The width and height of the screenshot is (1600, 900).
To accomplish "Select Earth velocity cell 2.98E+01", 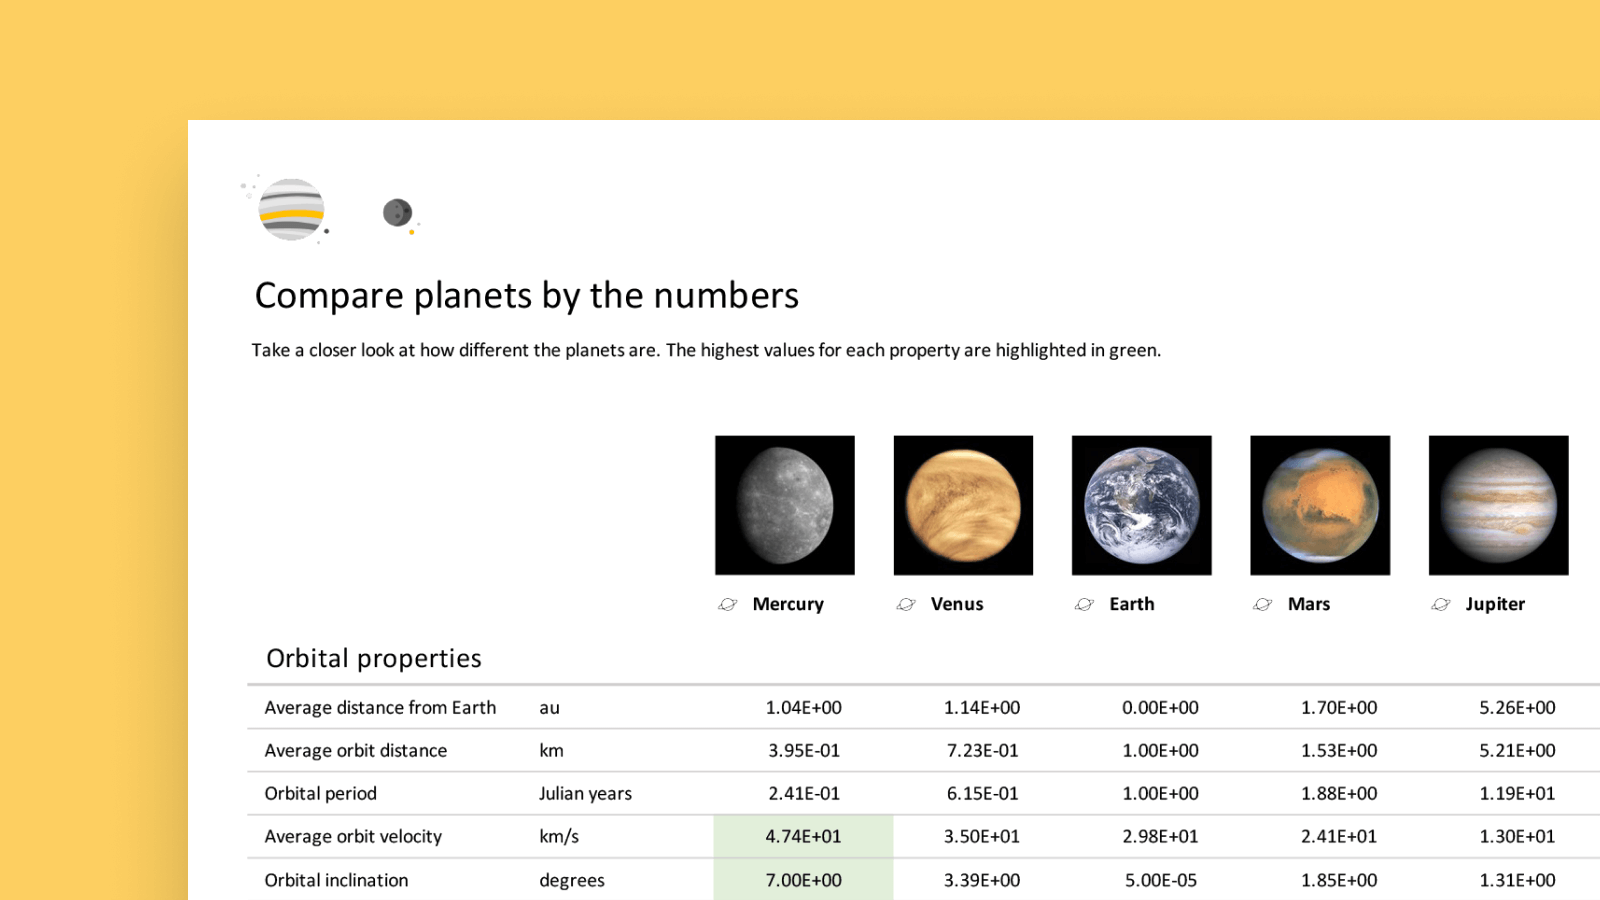I will [x=1160, y=836].
